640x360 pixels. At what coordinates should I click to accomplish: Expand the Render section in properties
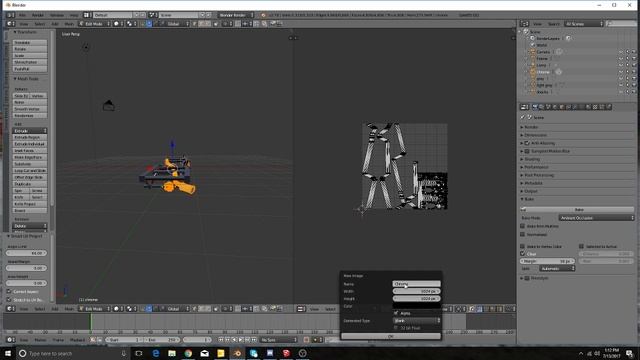[530, 127]
